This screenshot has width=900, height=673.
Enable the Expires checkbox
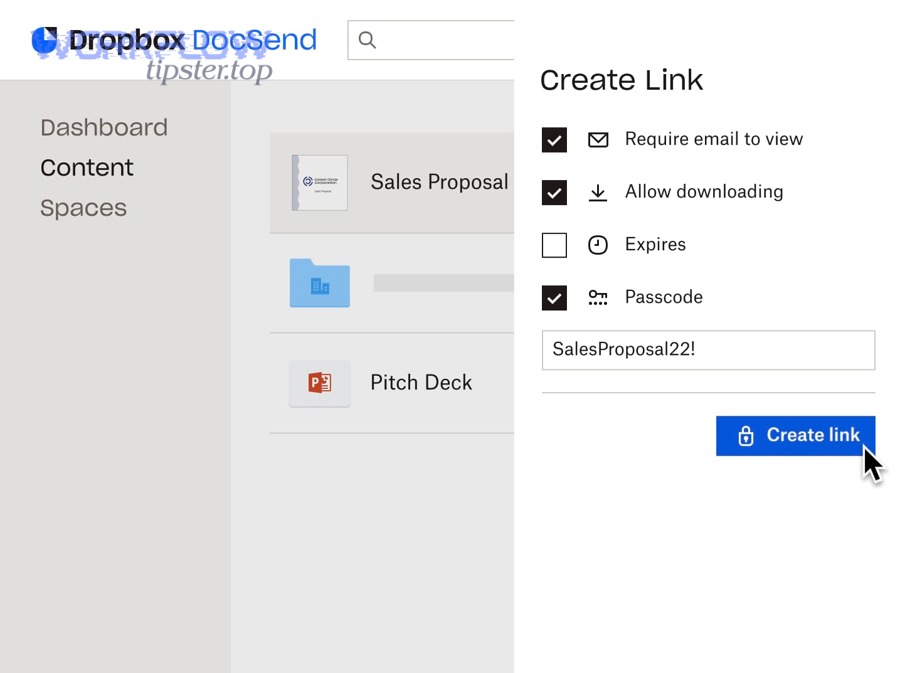[554, 245]
